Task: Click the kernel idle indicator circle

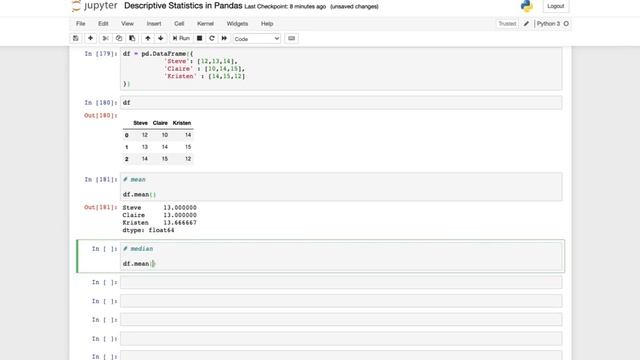Action: pos(566,24)
